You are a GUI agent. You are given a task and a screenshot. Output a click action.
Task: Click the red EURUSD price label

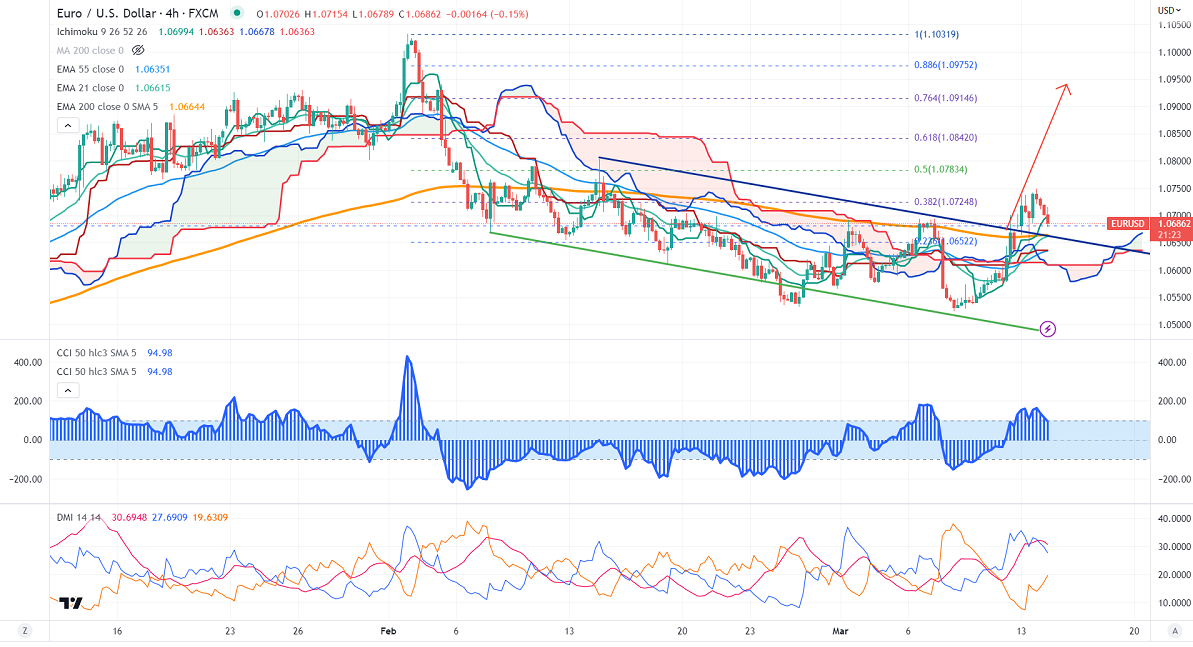(x=1128, y=224)
